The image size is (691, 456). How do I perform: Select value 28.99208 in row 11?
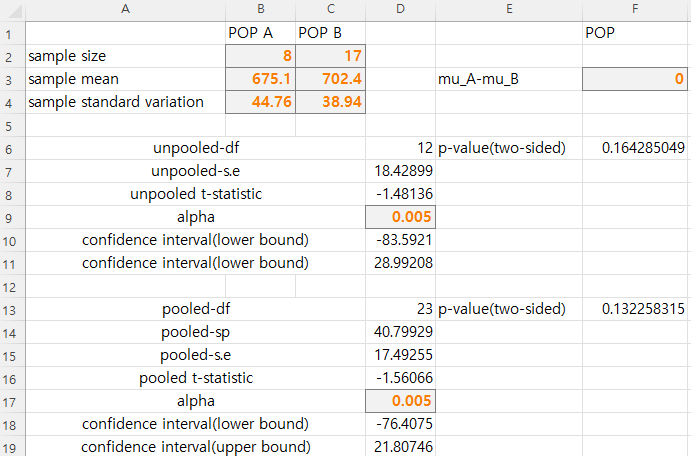(x=401, y=263)
